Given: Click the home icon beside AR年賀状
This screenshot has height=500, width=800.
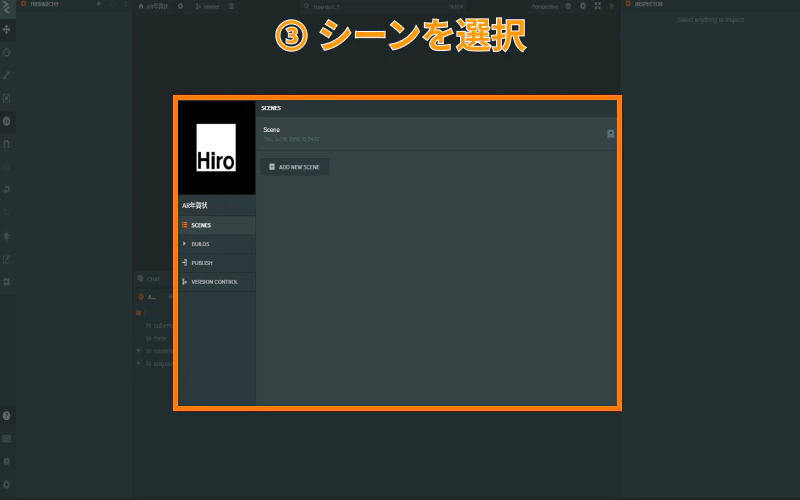Looking at the screenshot, I should (x=141, y=7).
